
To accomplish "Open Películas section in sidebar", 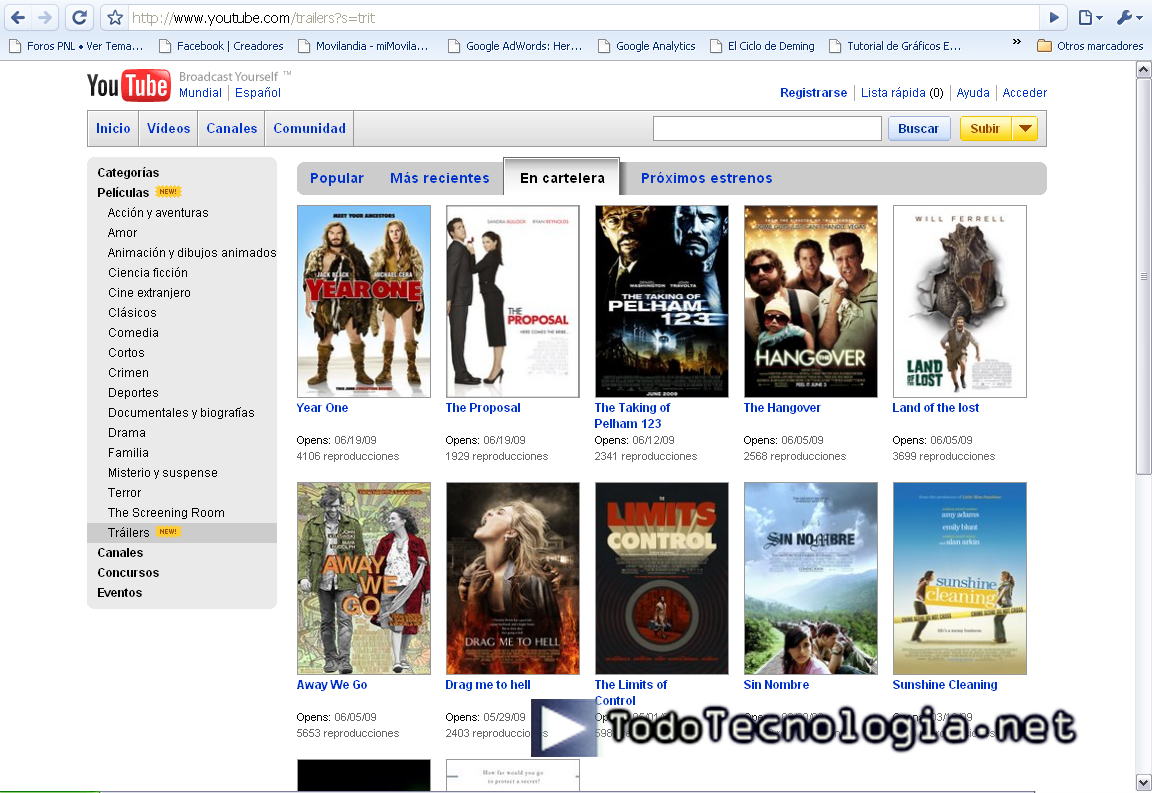I will pos(123,193).
